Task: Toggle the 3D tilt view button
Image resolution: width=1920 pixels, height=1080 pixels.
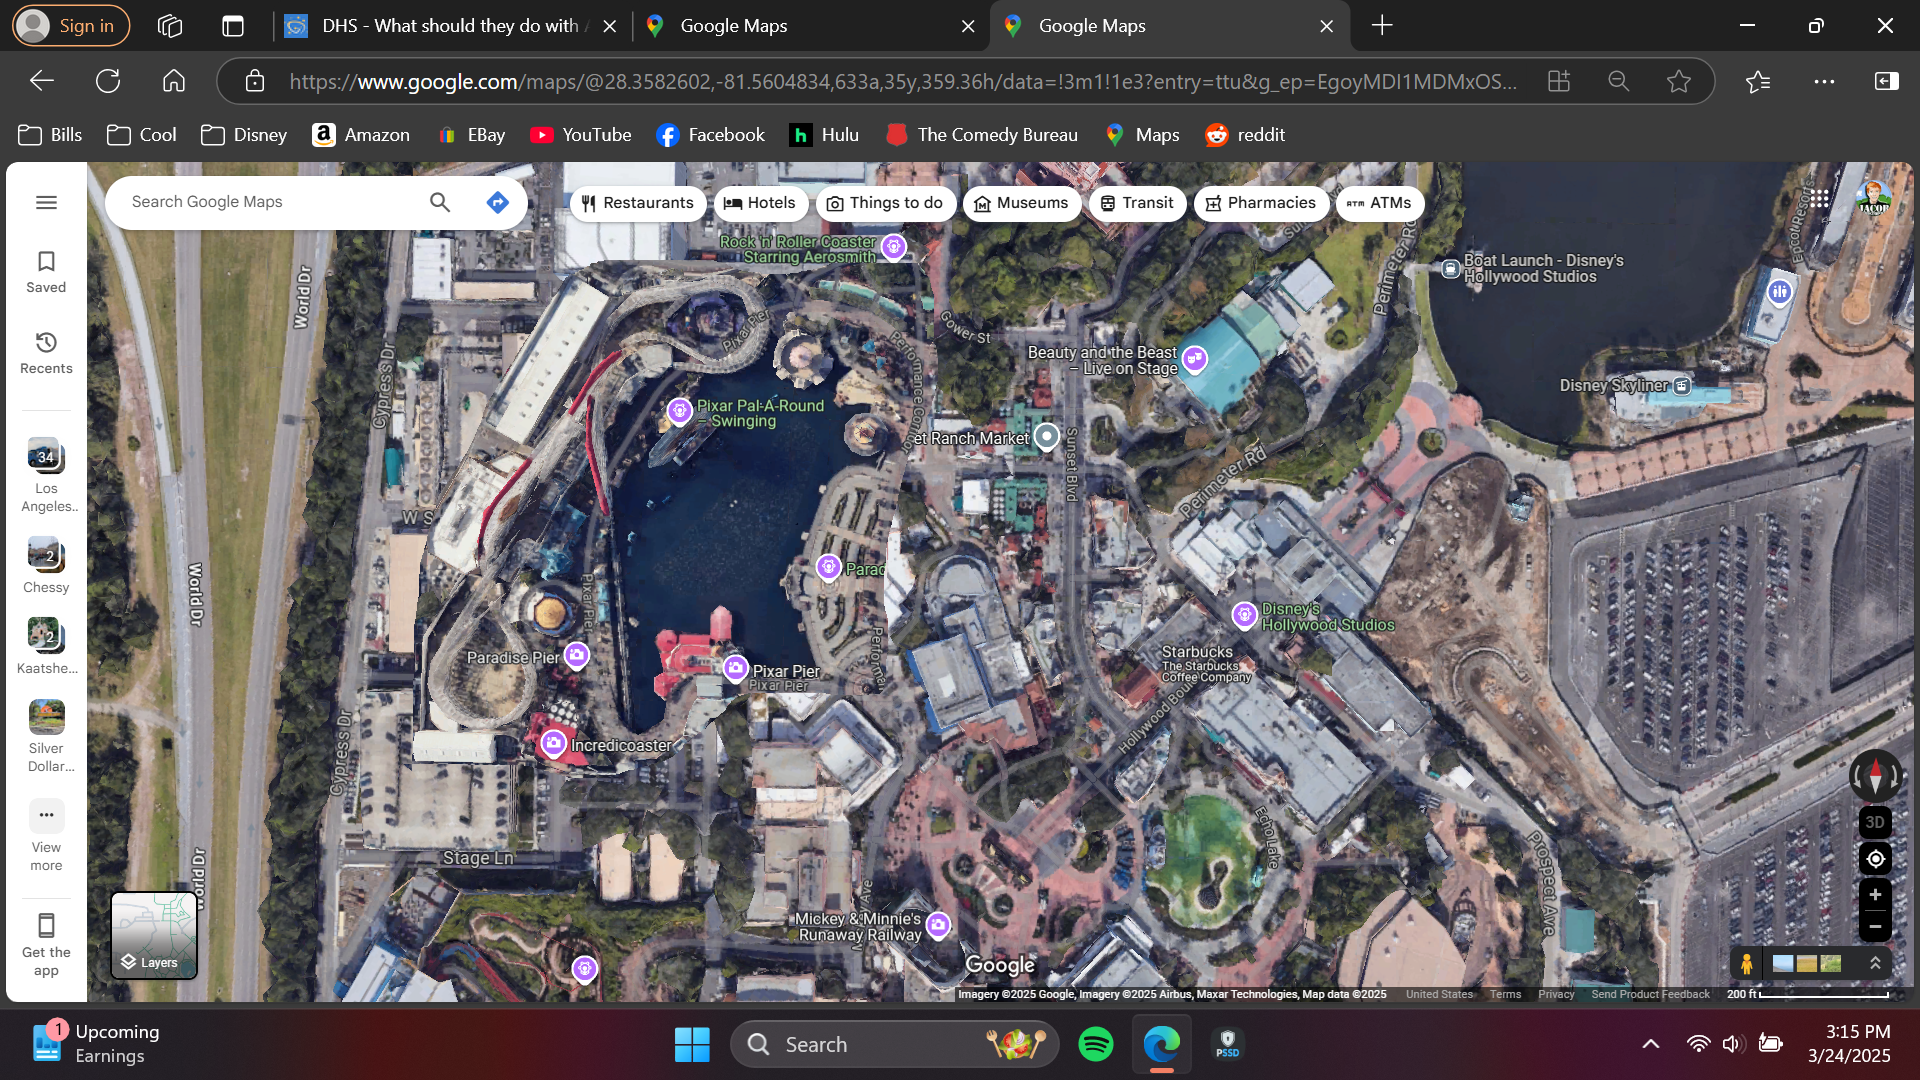Action: coord(1875,822)
